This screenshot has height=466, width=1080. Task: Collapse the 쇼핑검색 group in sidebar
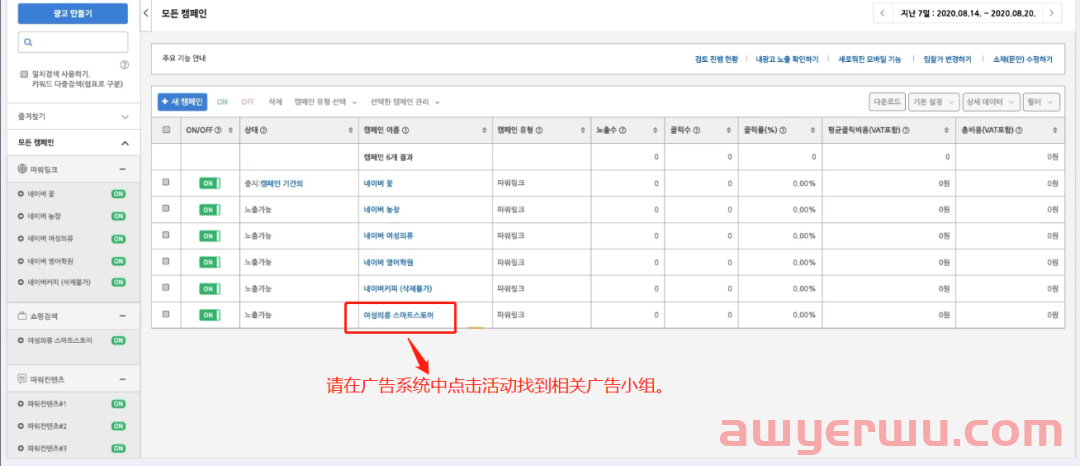(x=122, y=316)
